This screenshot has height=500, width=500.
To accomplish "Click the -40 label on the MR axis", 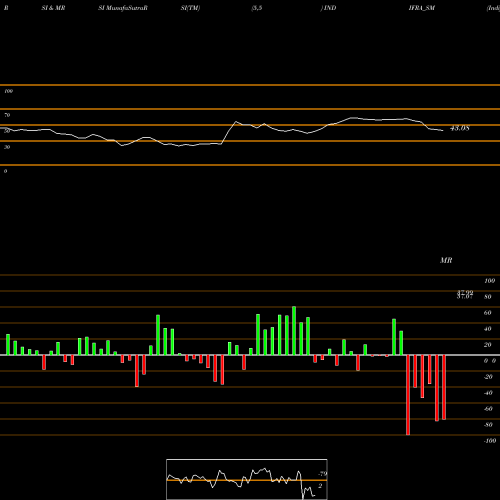I will (x=488, y=393).
